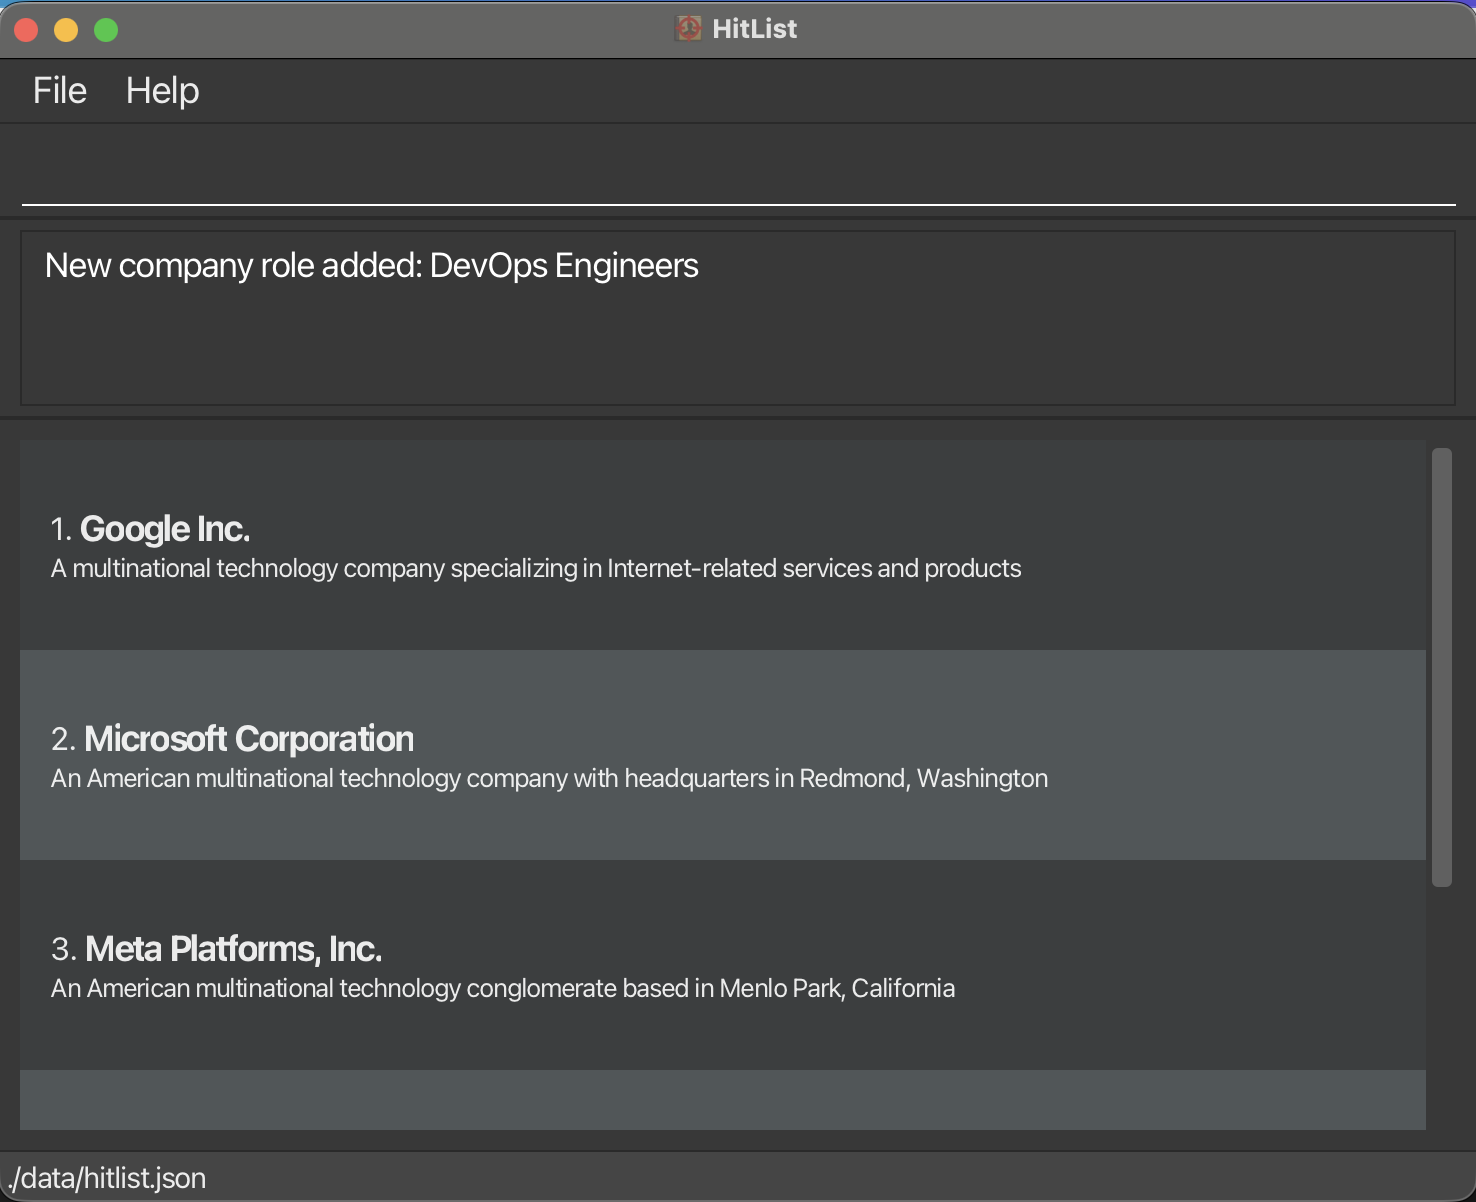Open the File menu
Screen dimensions: 1476x1202
click(58, 90)
